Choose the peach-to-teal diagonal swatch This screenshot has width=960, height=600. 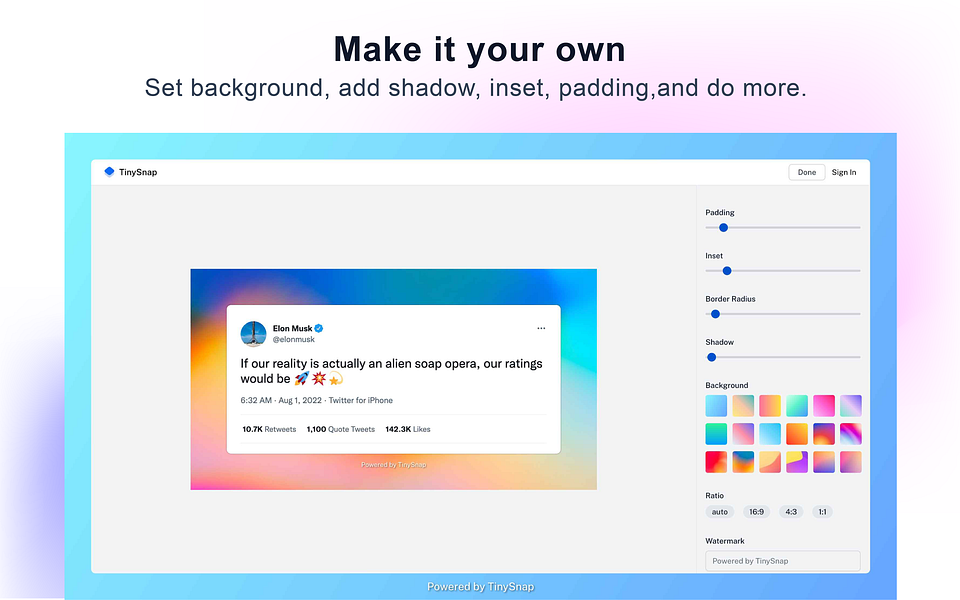point(743,406)
